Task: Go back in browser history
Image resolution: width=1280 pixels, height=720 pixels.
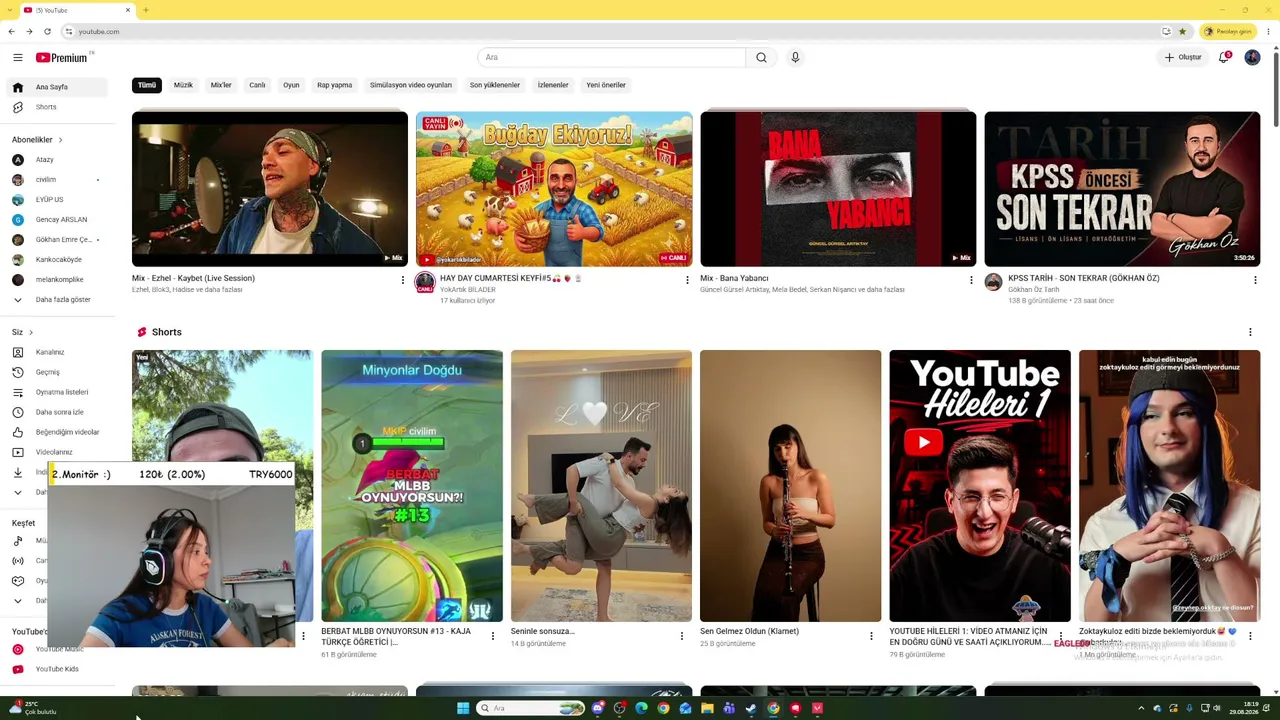Action: (12, 31)
